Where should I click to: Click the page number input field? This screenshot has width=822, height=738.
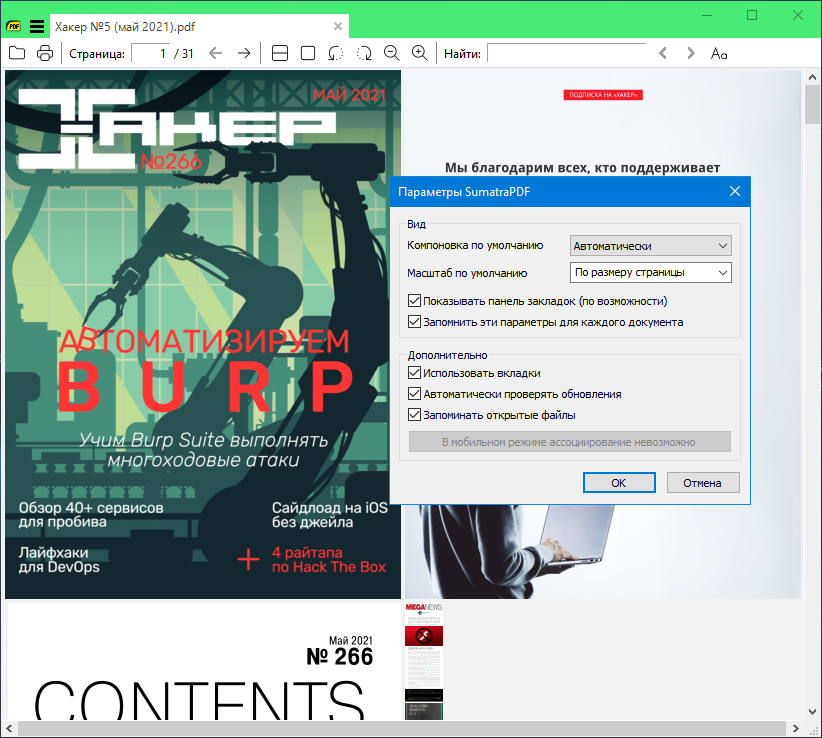(x=150, y=53)
